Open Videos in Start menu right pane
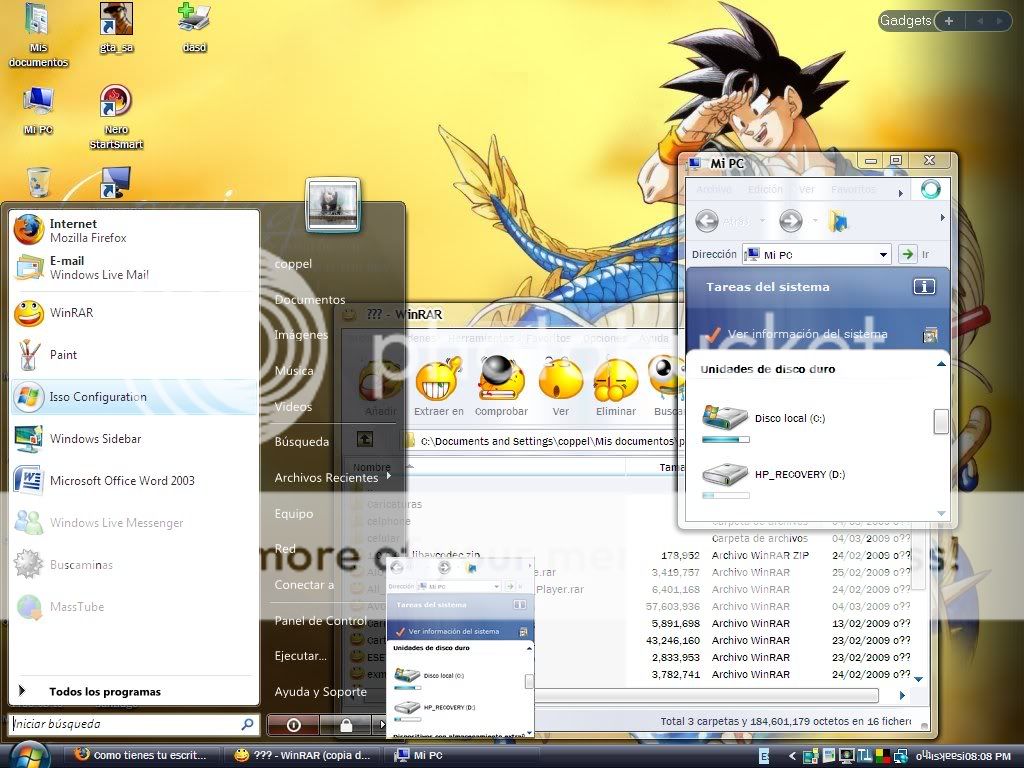The width and height of the screenshot is (1024, 768). 293,406
